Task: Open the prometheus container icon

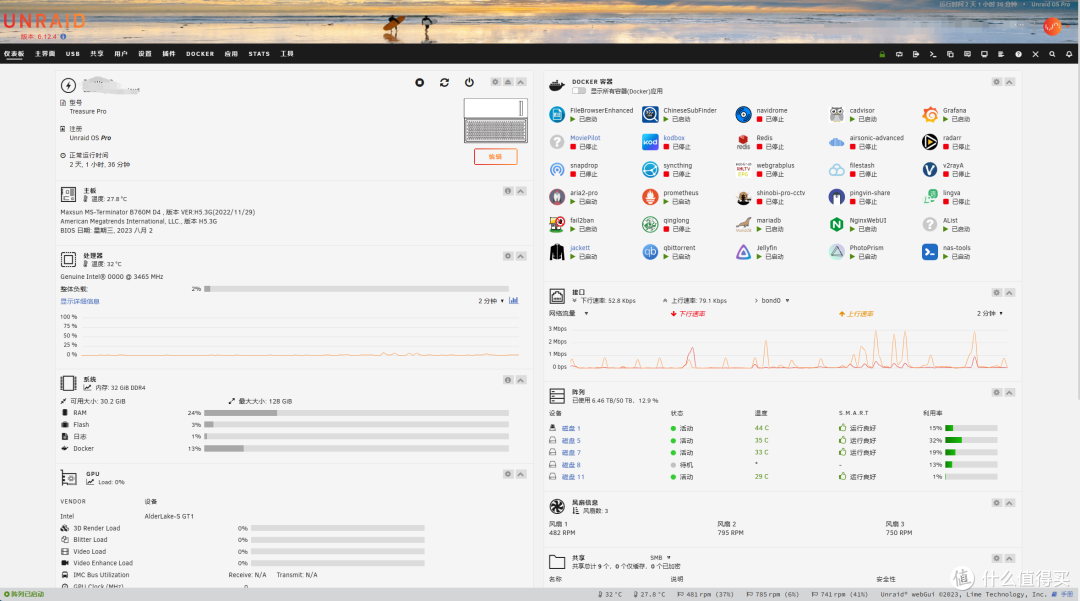Action: tap(650, 197)
